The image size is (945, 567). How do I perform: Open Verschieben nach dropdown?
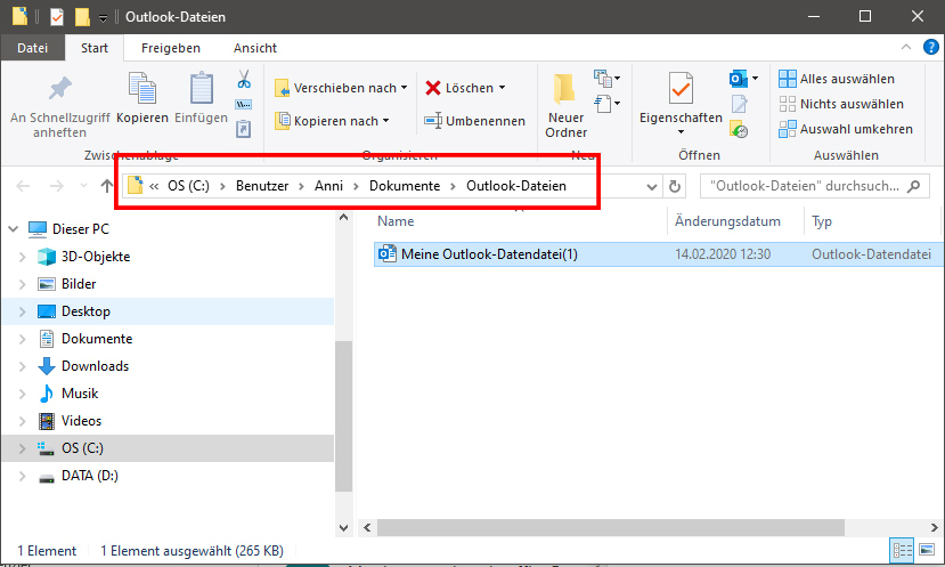click(341, 88)
